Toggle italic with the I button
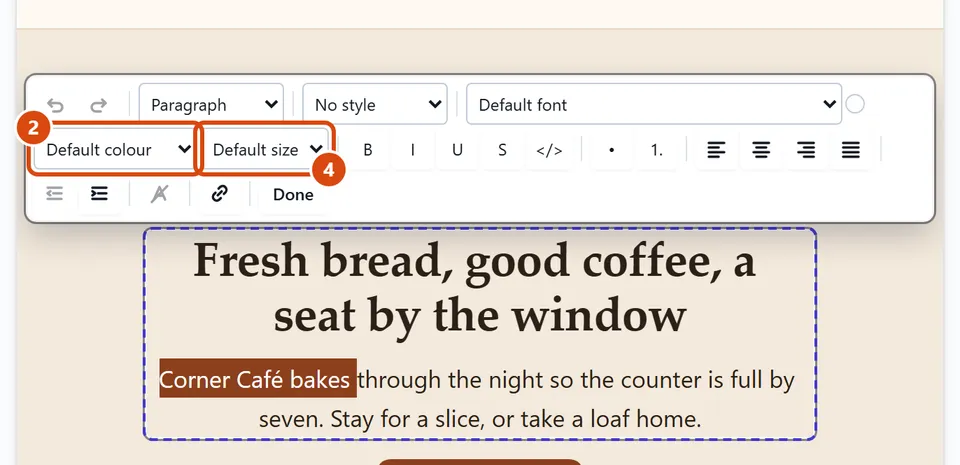Screen dimensions: 960x465 tap(413, 150)
